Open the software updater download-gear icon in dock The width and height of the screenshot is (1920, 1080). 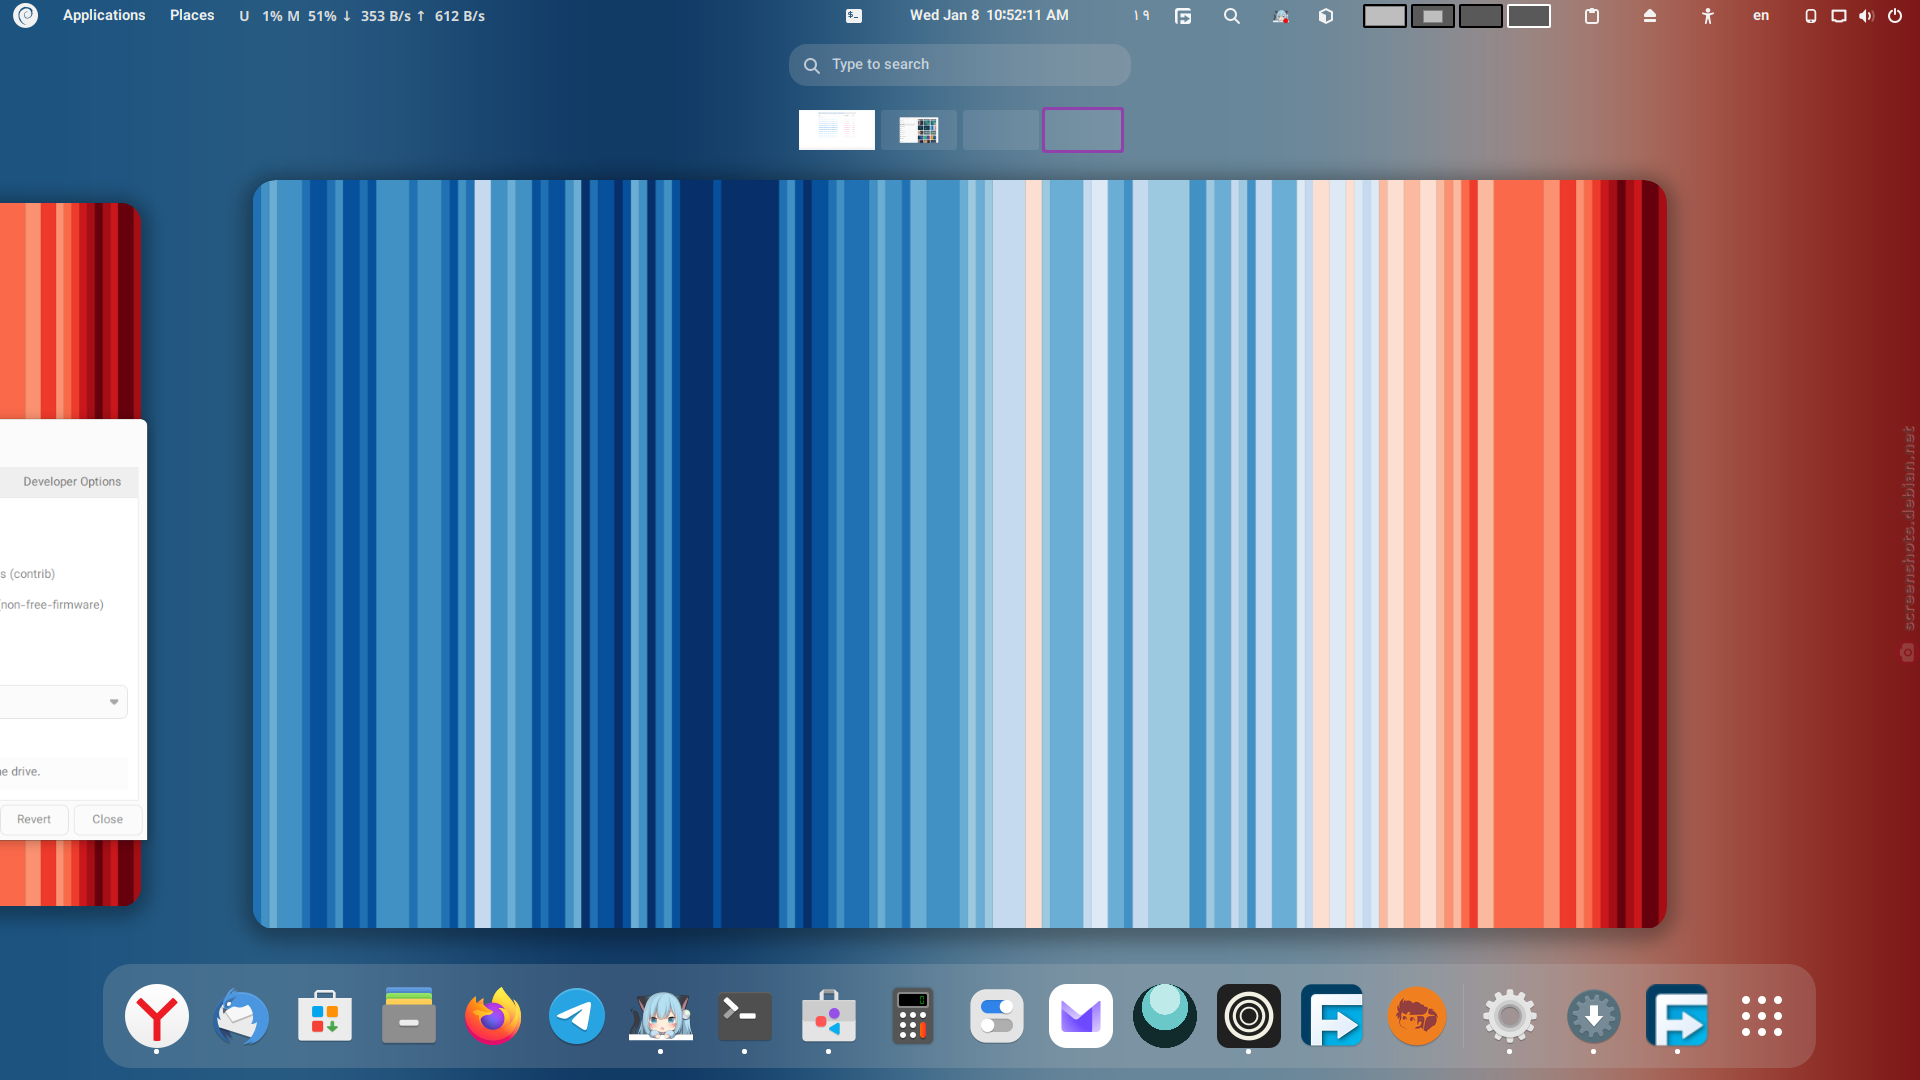1594,1017
